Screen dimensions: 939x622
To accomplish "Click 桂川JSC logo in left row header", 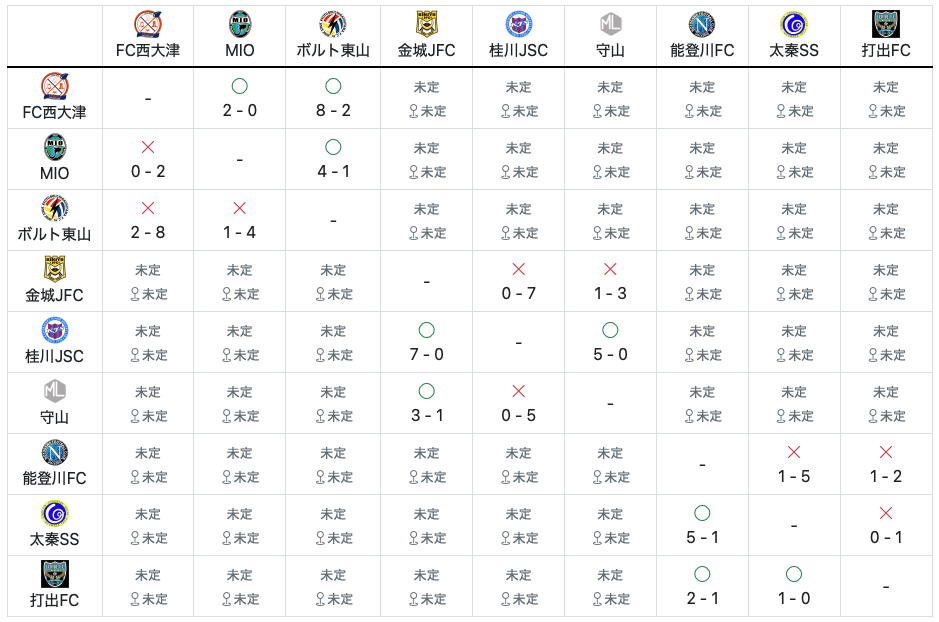I will tap(54, 330).
